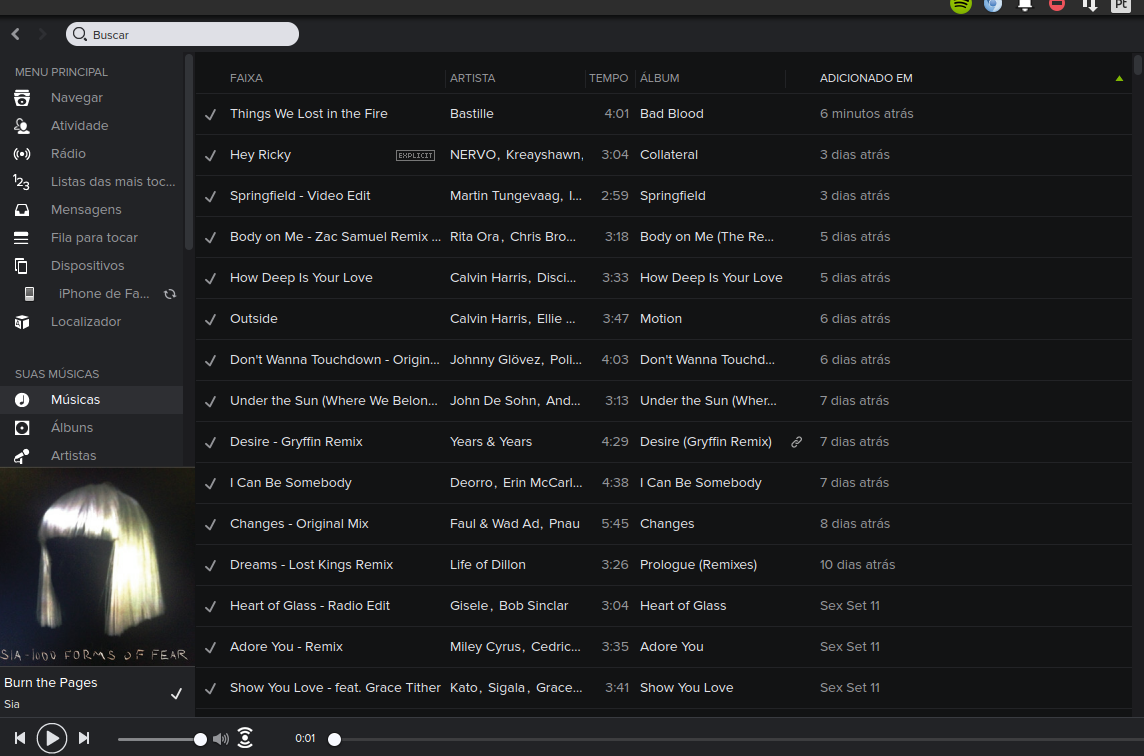Click the Mensagens inbox icon
The height and width of the screenshot is (756, 1144).
click(x=22, y=210)
